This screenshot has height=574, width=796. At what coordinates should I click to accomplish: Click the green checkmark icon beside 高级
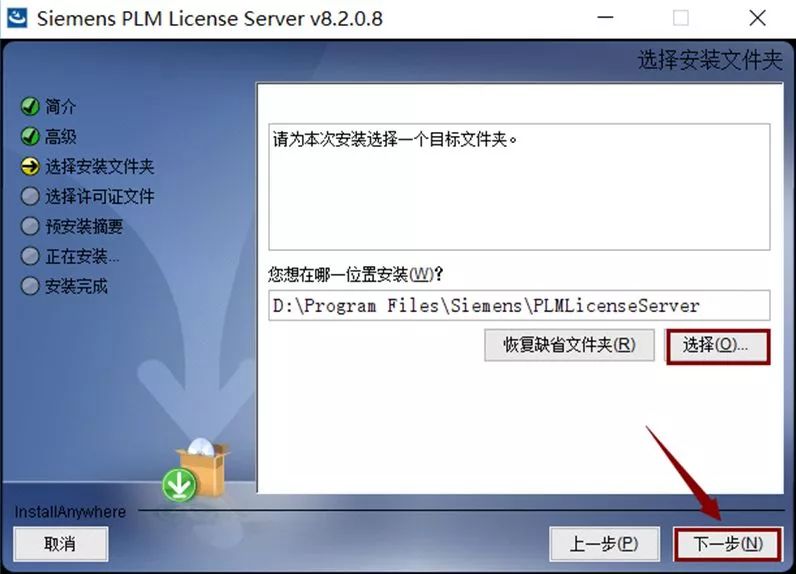coord(30,136)
